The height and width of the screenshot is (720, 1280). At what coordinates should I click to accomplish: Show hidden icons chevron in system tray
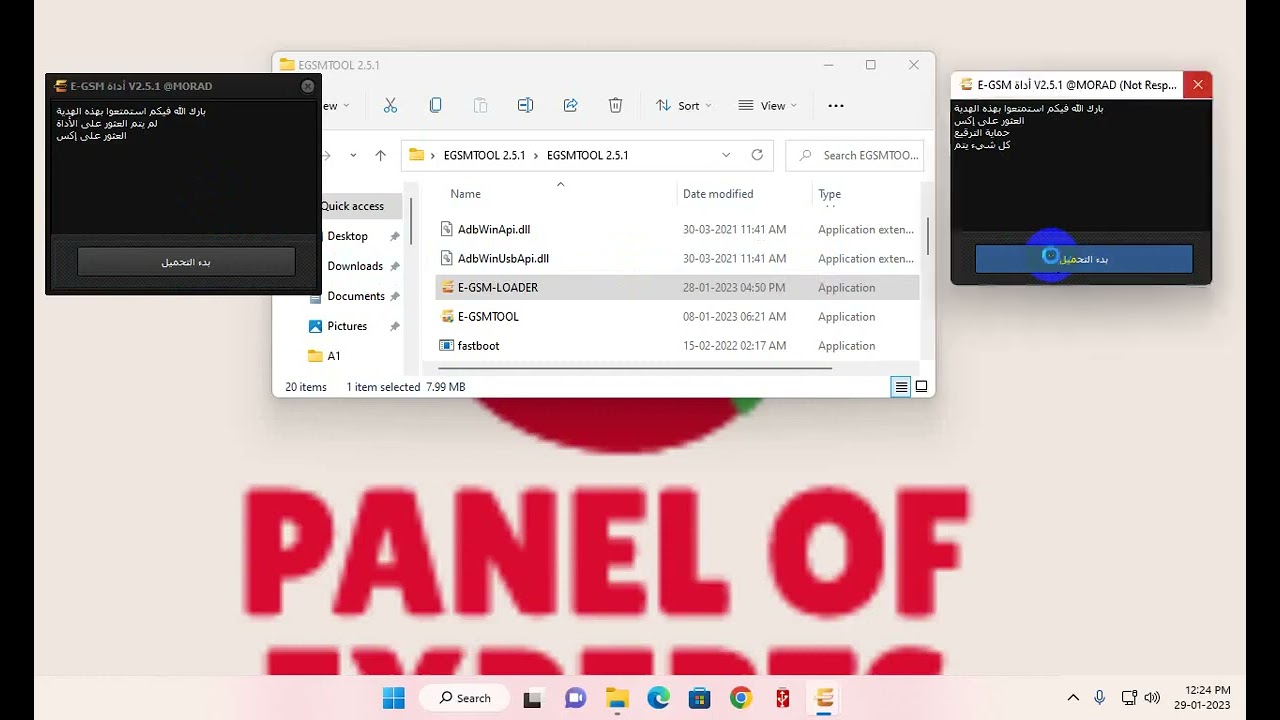point(1073,697)
